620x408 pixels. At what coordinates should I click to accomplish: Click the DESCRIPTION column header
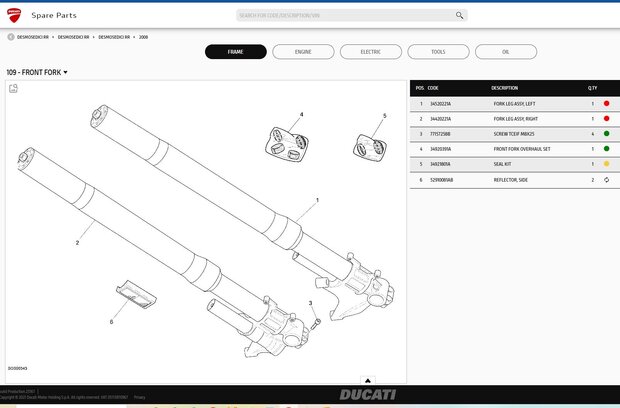pos(504,88)
